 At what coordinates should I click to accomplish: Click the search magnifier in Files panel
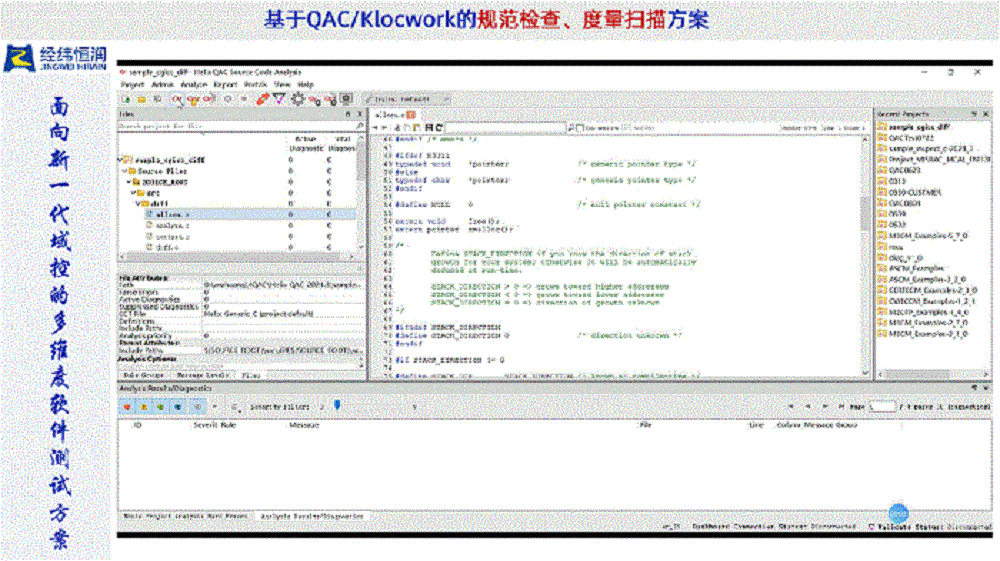tap(360, 126)
